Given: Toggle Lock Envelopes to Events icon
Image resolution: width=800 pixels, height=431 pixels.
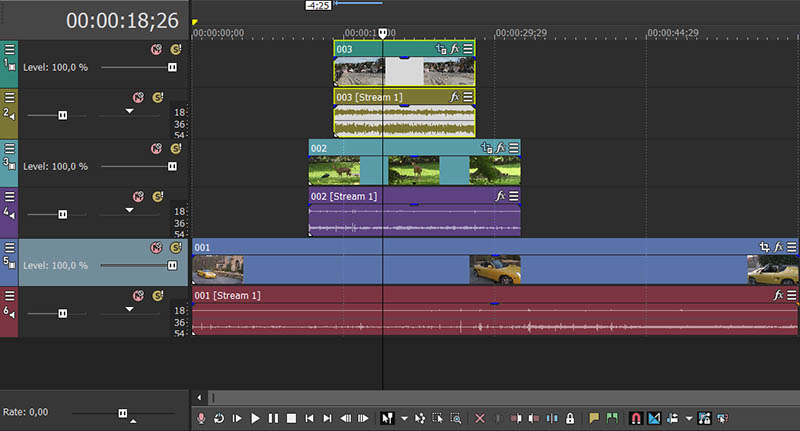Looking at the screenshot, I should pos(705,418).
